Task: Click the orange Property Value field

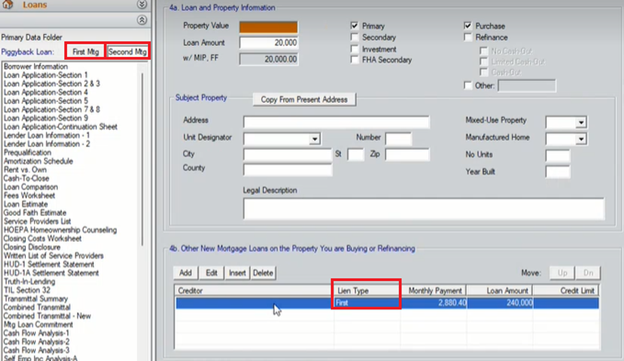Action: point(268,27)
